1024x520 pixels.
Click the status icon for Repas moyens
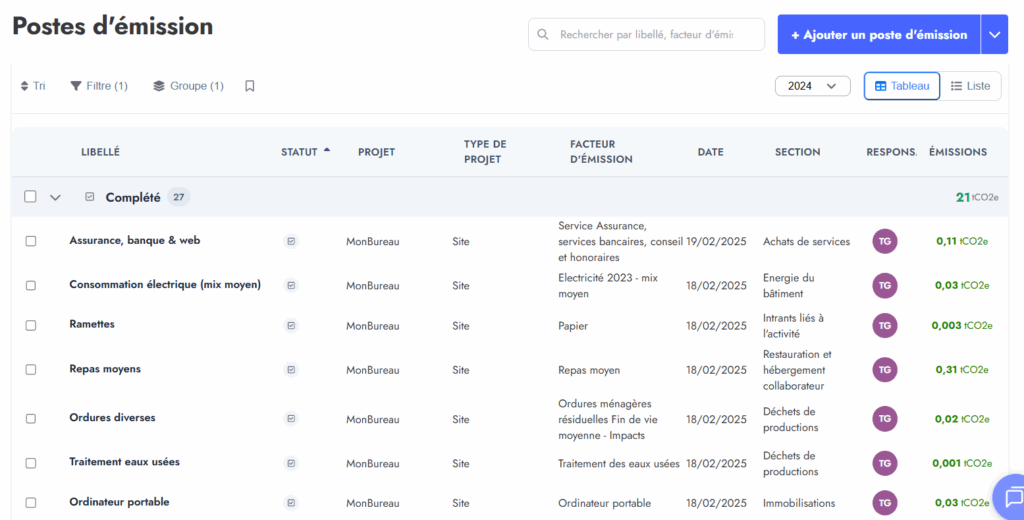tap(291, 369)
